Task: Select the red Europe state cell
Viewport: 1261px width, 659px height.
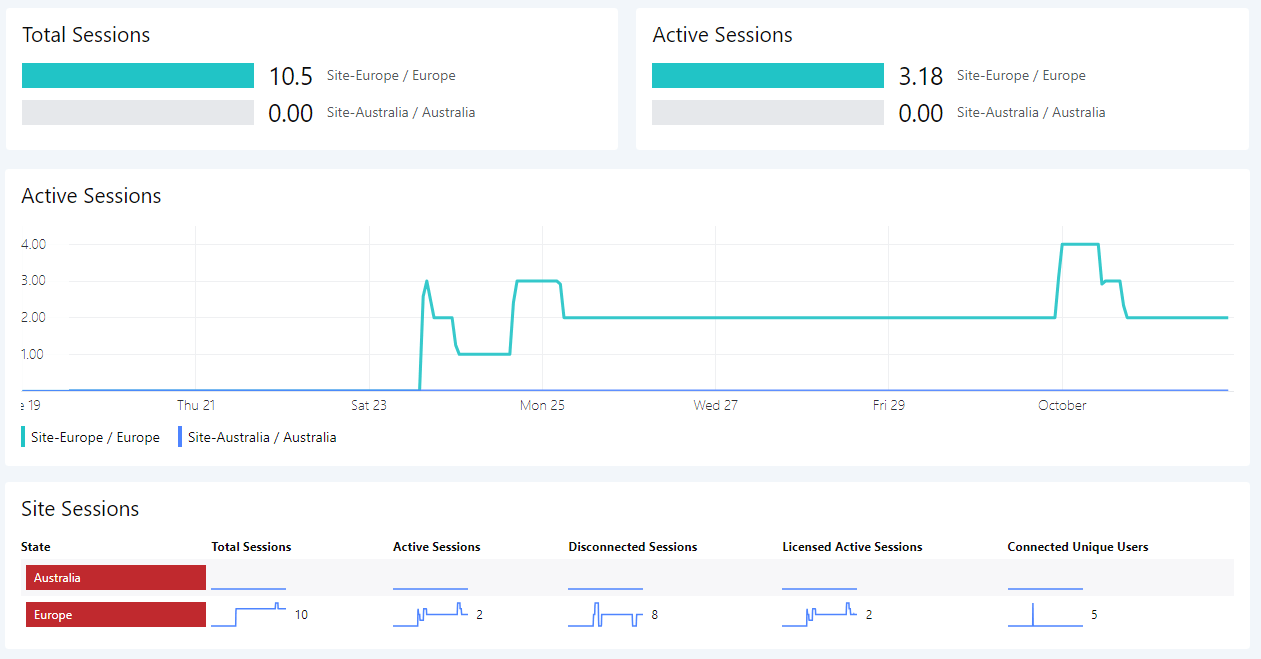Action: (x=116, y=615)
